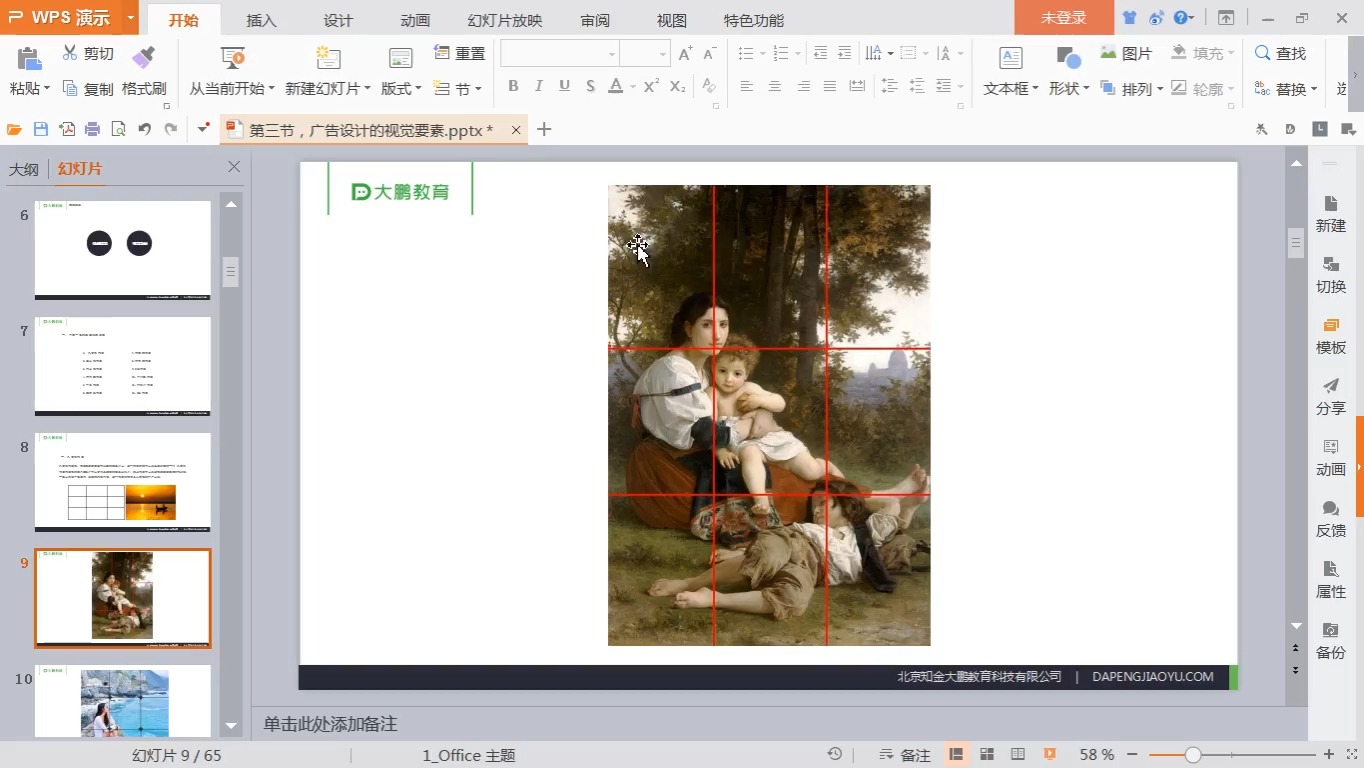Decrease paragraph indent level
The height and width of the screenshot is (768, 1364).
(820, 54)
